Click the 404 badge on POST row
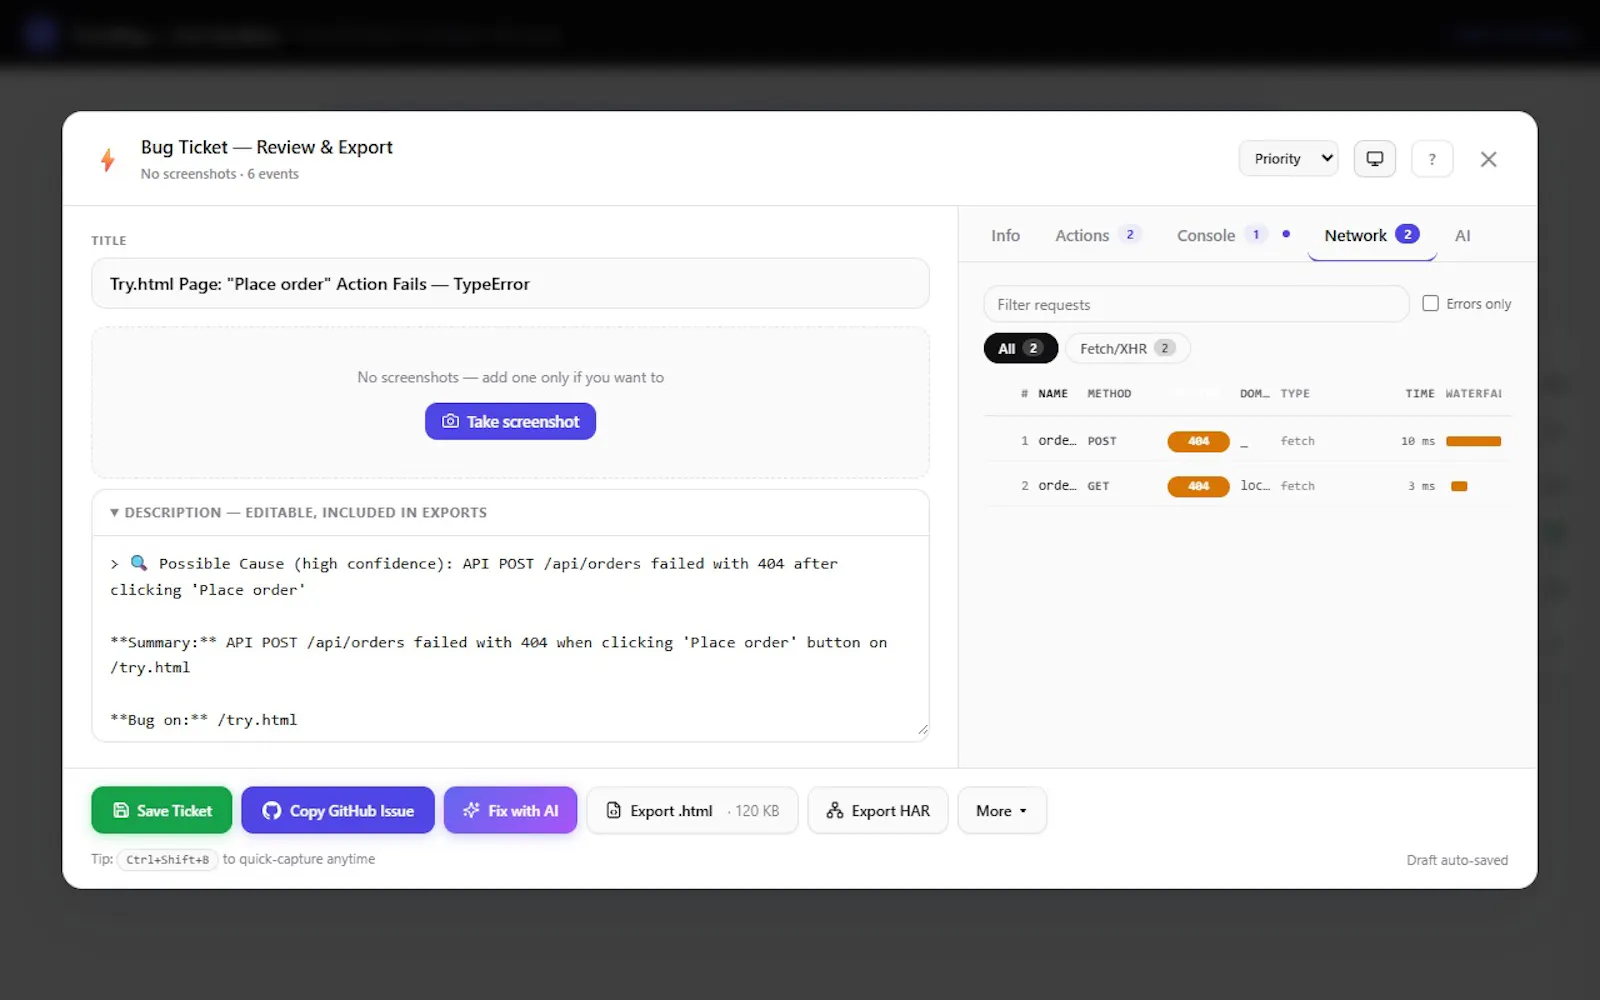Viewport: 1600px width, 1000px height. pyautogui.click(x=1198, y=441)
